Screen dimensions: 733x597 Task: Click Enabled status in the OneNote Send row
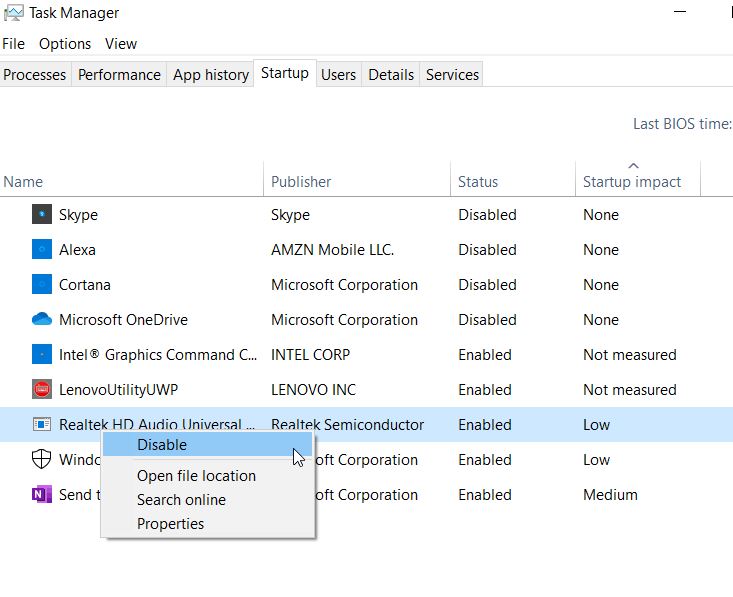[485, 495]
